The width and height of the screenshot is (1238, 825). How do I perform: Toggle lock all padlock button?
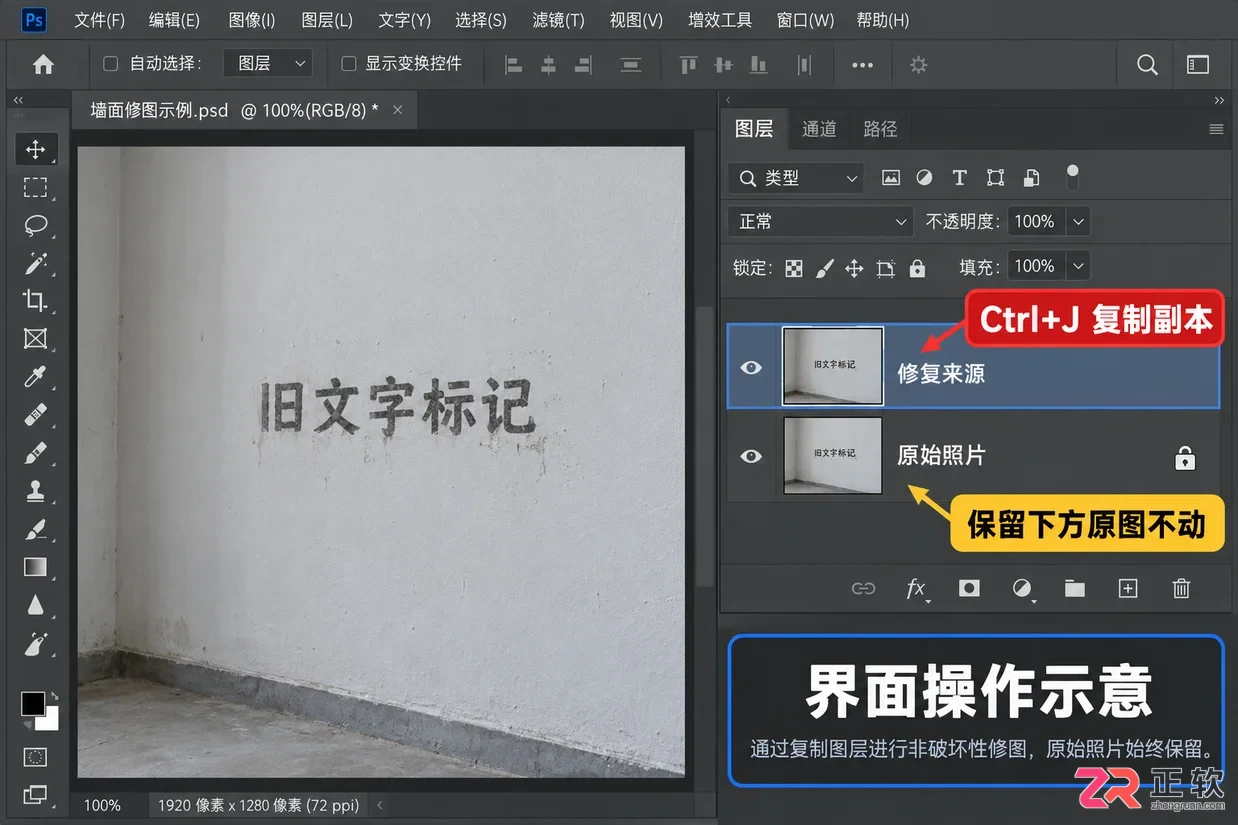click(917, 268)
